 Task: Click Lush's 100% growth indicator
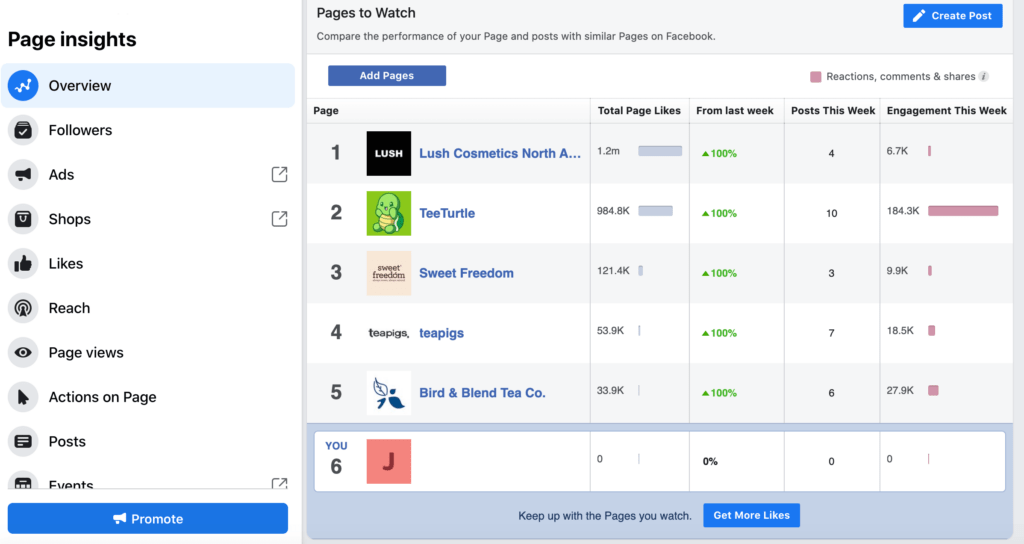(x=719, y=153)
